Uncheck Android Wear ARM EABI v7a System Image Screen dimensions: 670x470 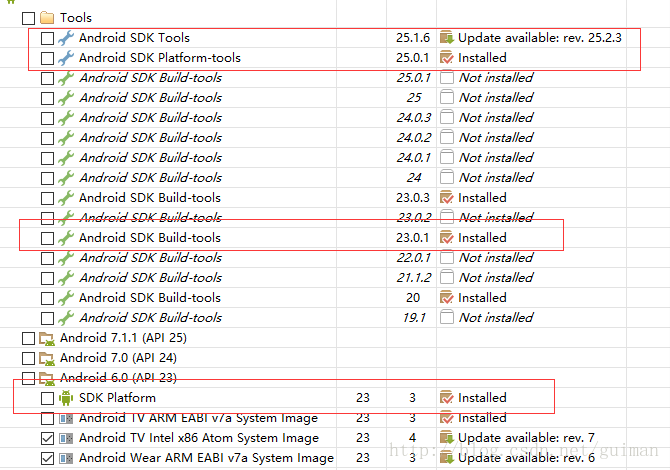pos(47,459)
